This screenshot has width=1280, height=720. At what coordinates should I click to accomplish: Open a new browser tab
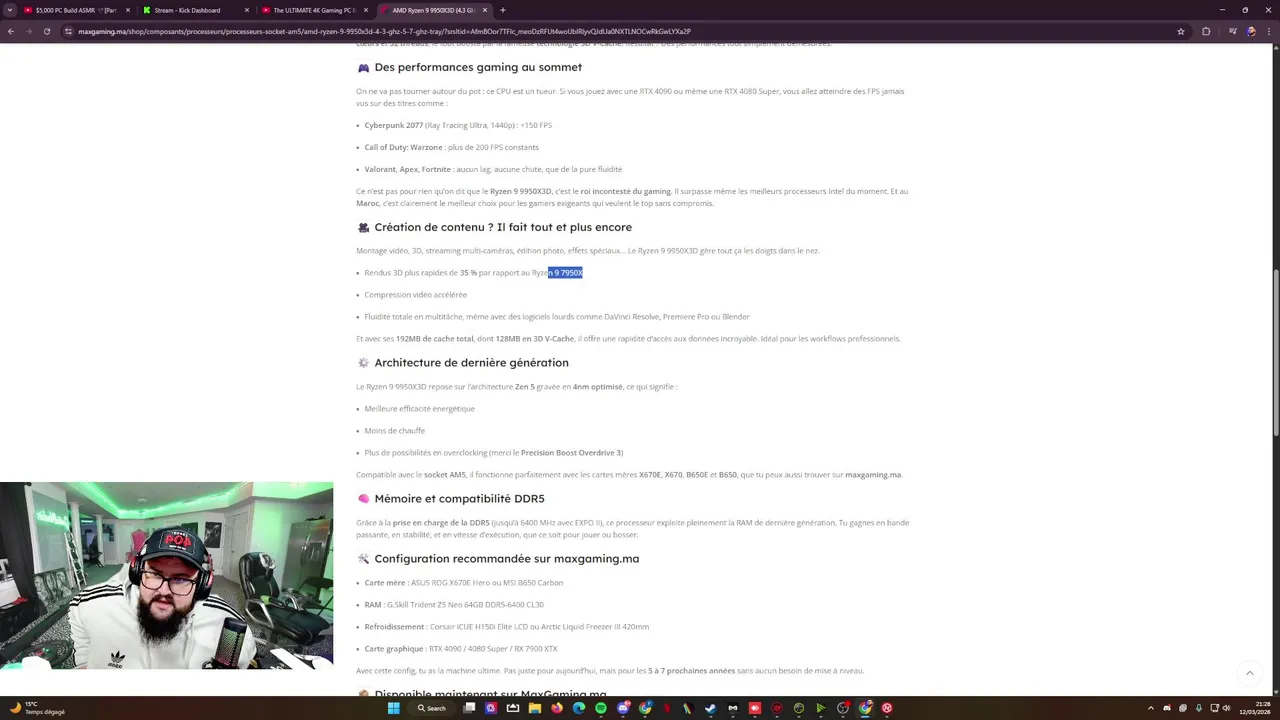coord(503,10)
